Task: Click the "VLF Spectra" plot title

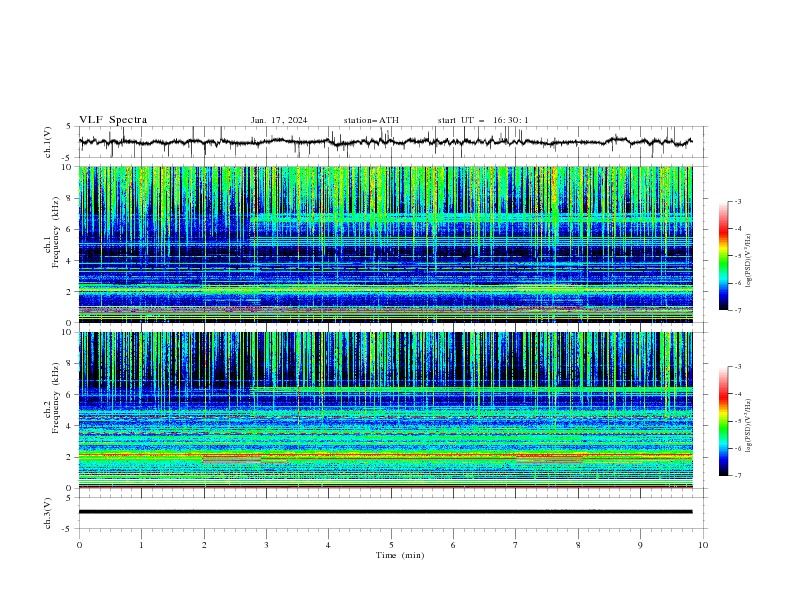Action: click(113, 120)
